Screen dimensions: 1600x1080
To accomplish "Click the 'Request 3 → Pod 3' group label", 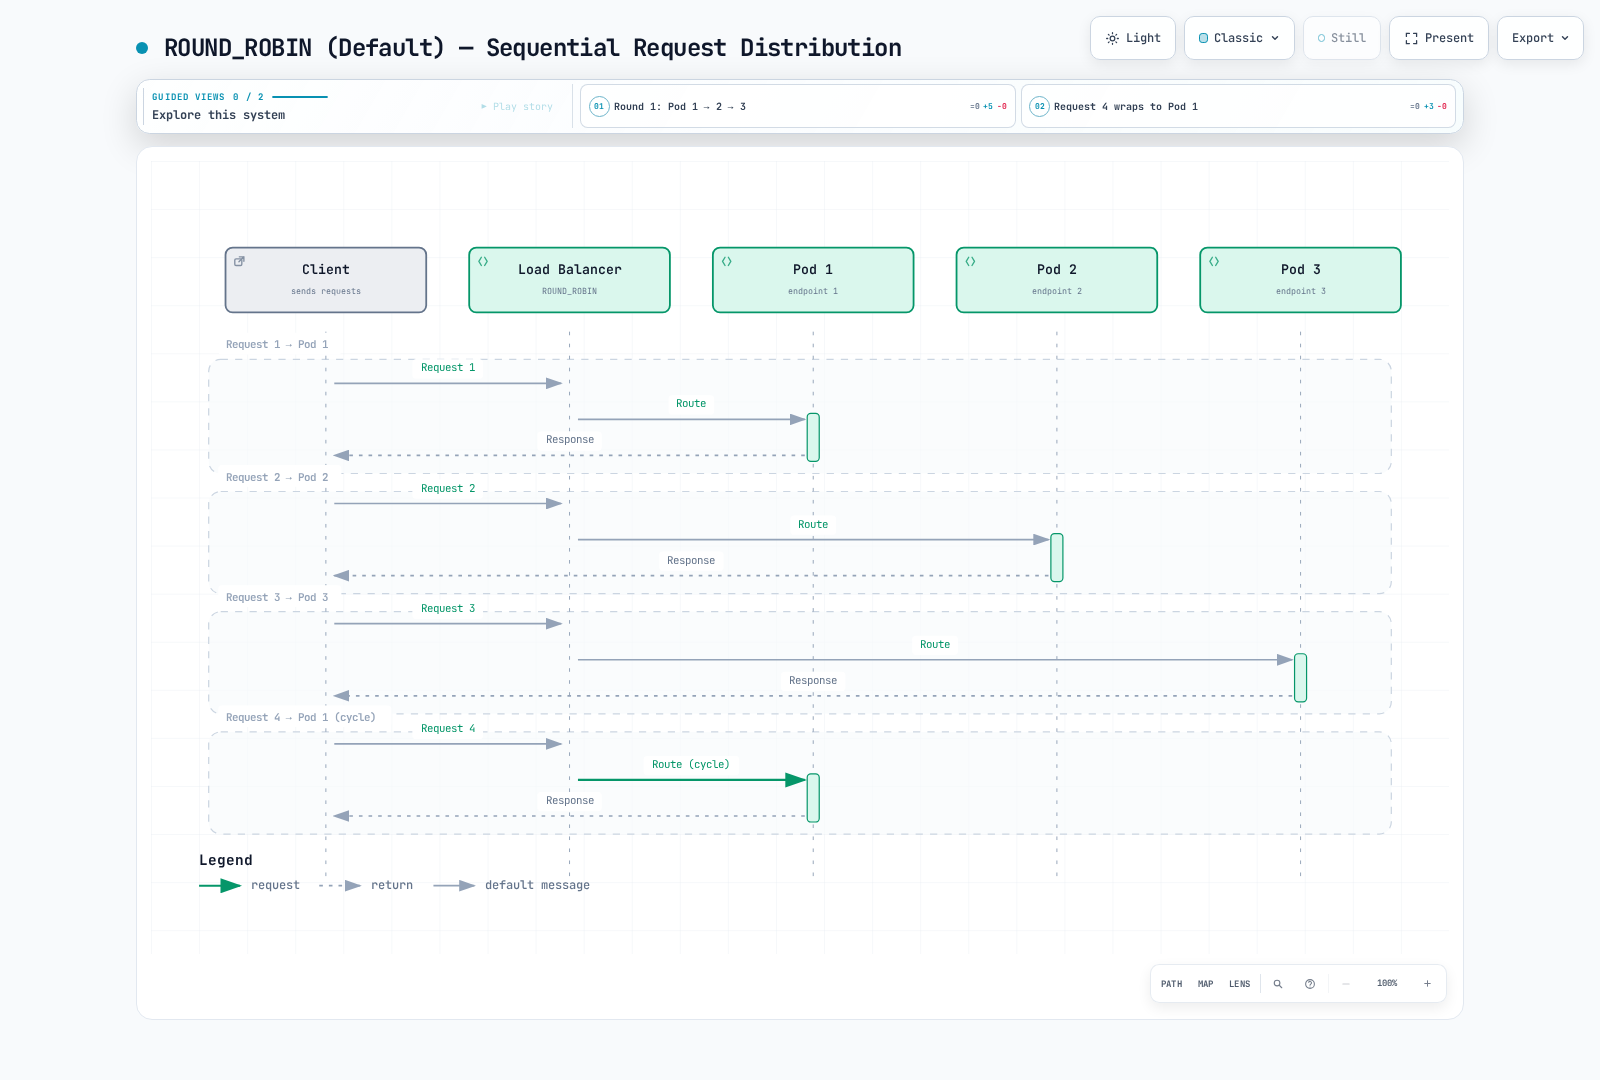I will (x=277, y=598).
